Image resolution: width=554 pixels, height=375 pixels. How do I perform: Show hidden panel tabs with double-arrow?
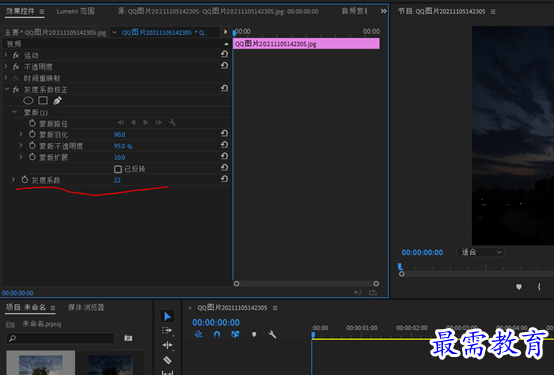(383, 11)
